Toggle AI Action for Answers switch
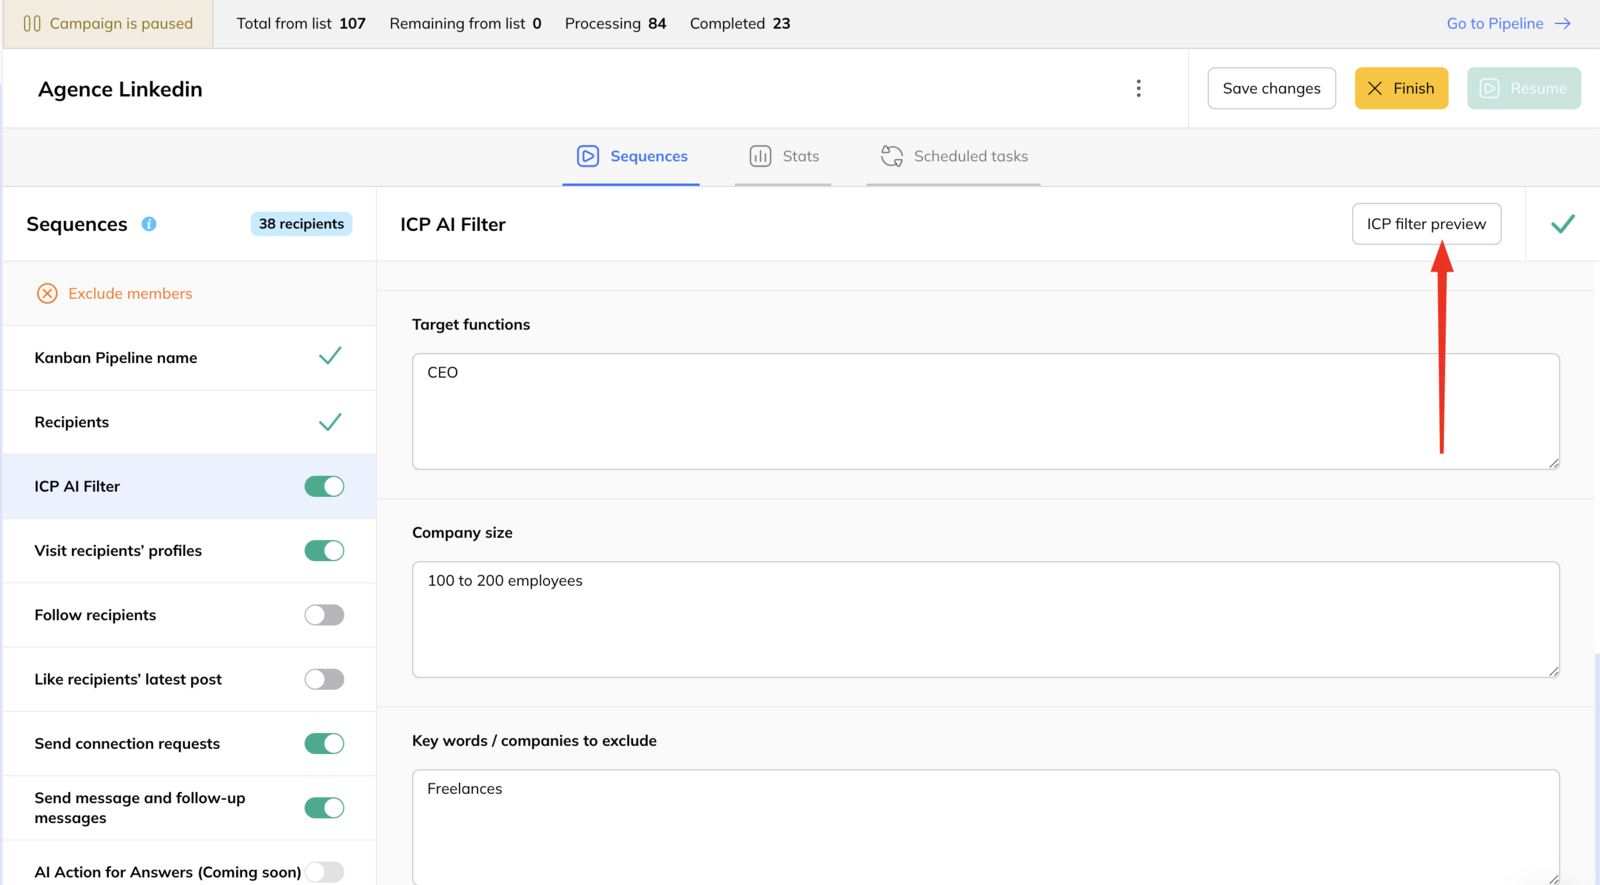Viewport: 1600px width, 885px height. pyautogui.click(x=324, y=872)
